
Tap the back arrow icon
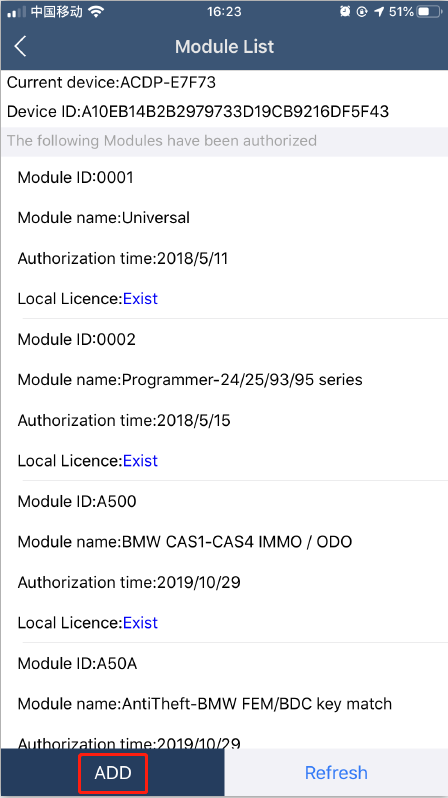[x=20, y=46]
